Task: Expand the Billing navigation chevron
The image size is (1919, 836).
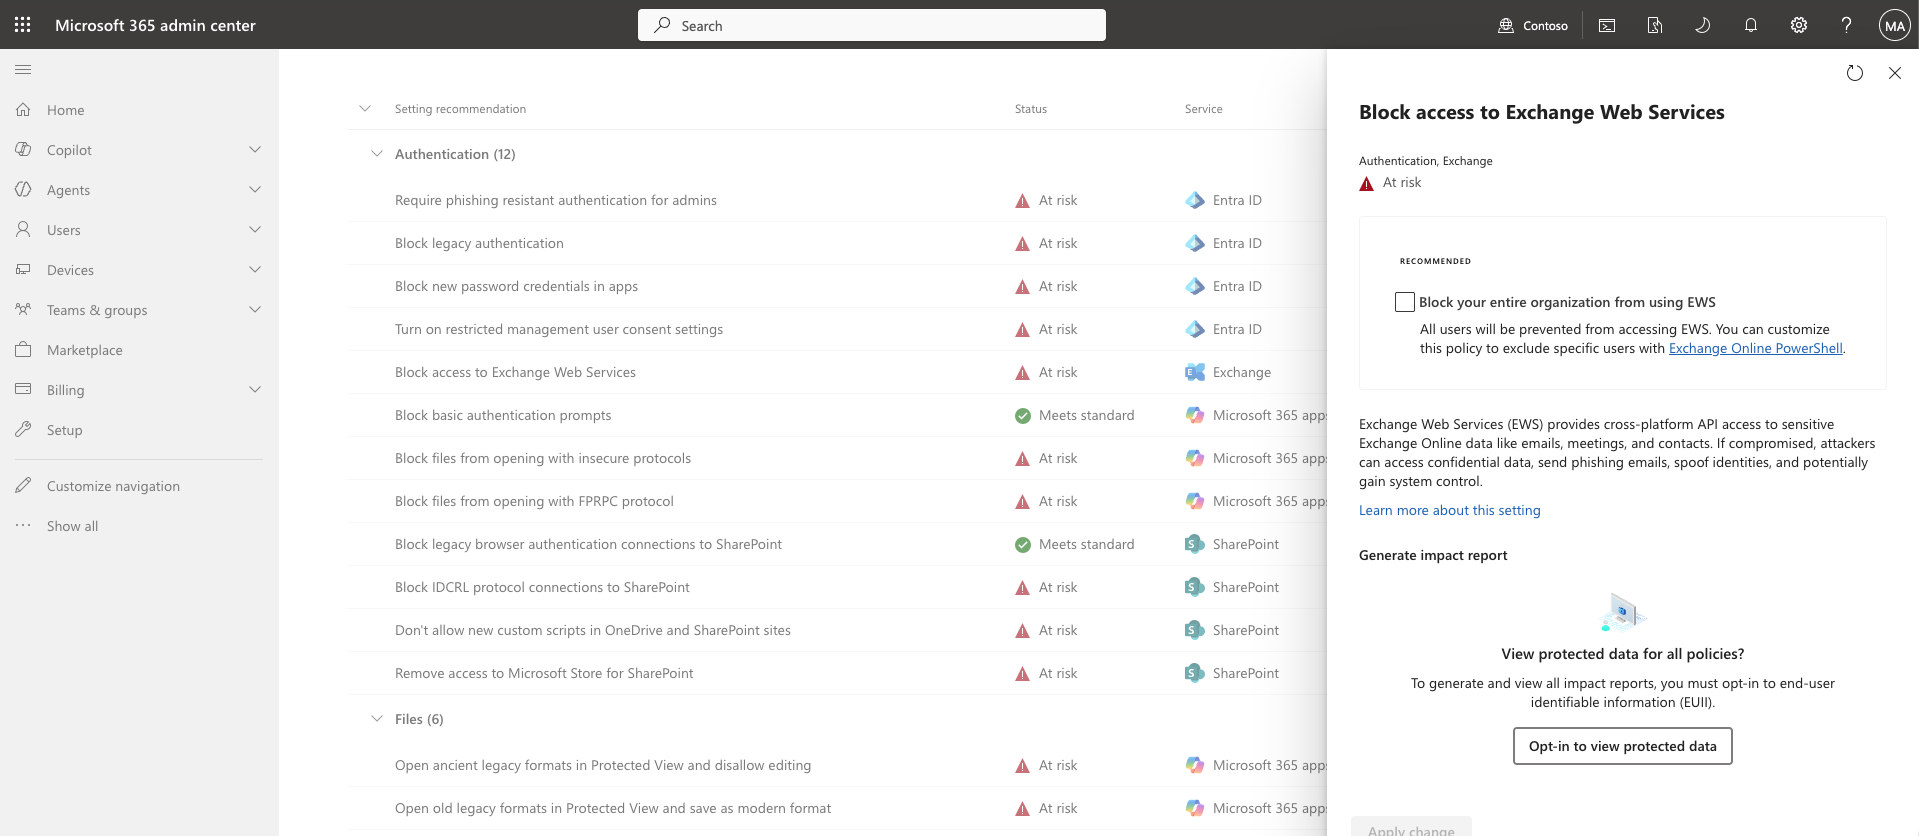Action: [255, 390]
